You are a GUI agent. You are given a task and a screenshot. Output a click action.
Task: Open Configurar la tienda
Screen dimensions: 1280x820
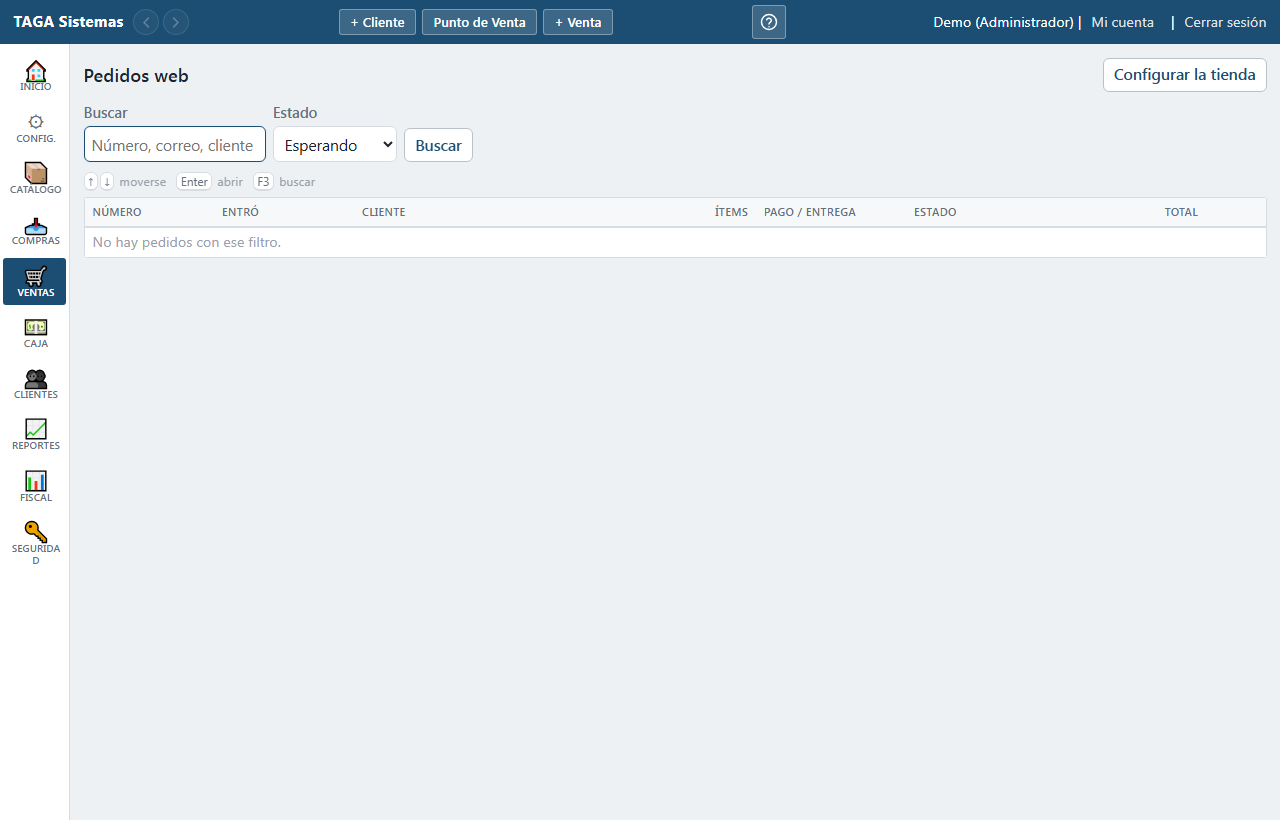click(x=1185, y=75)
